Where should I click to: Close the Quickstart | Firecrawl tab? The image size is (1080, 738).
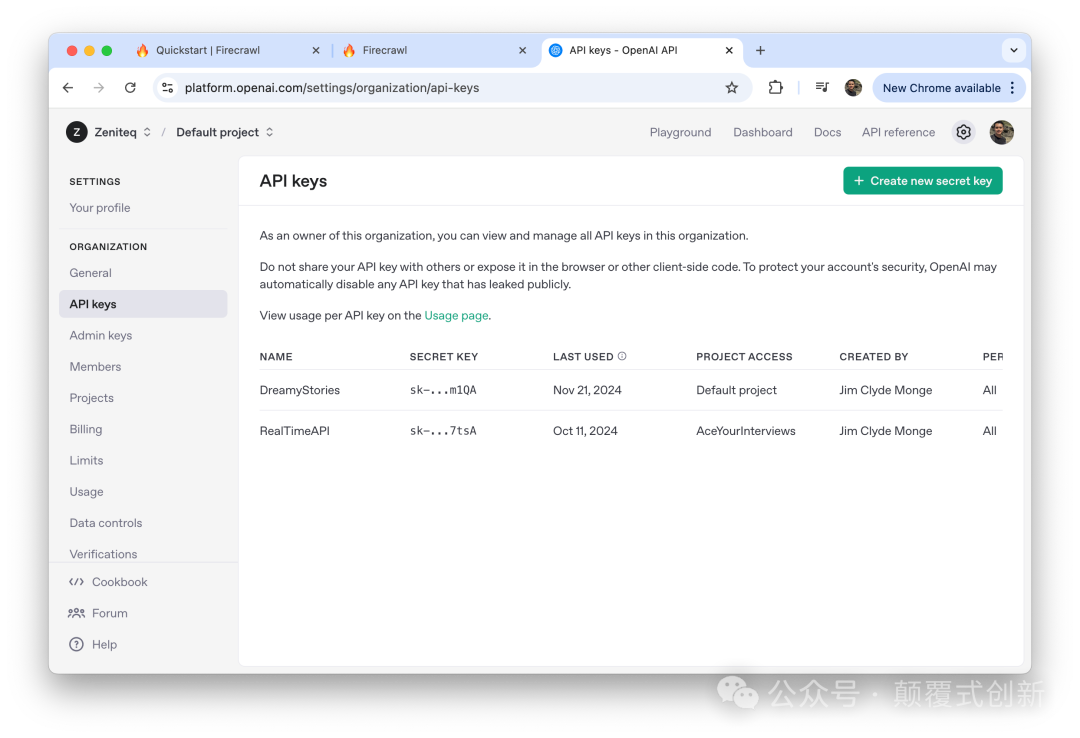315,50
